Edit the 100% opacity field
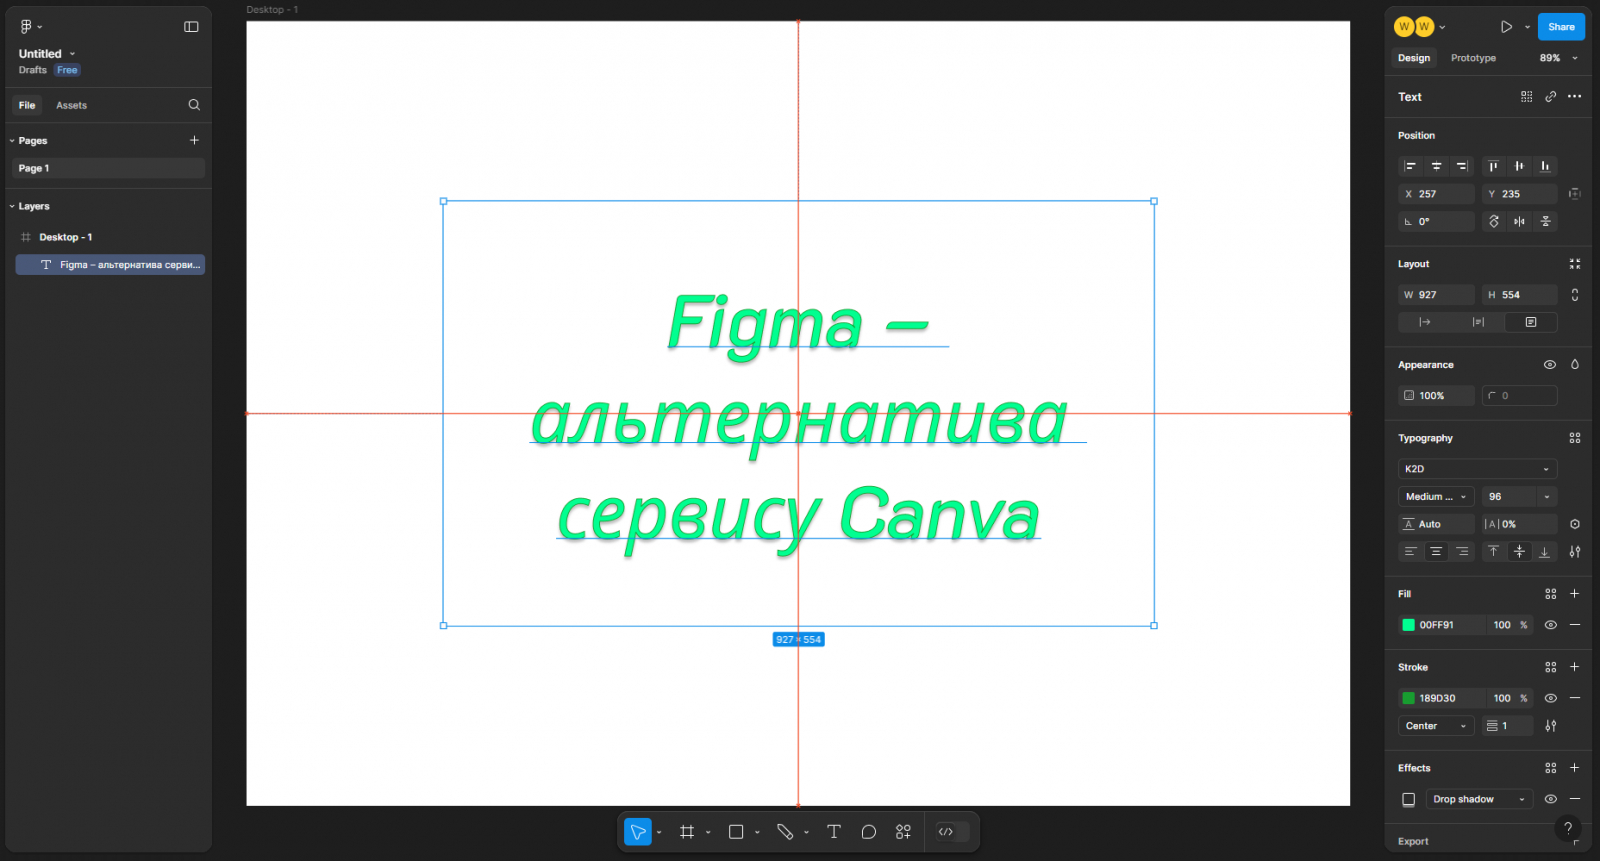The image size is (1600, 861). 1436,396
